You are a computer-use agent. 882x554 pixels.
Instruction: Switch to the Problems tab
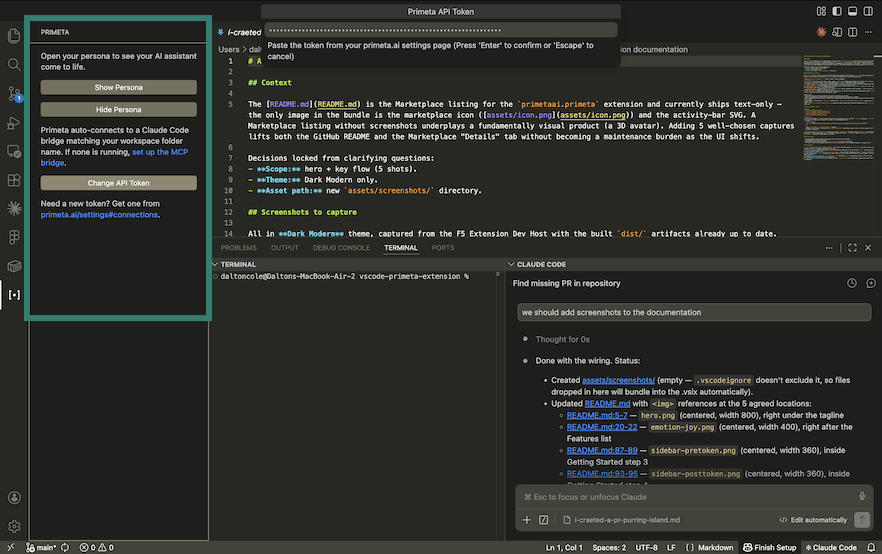238,247
